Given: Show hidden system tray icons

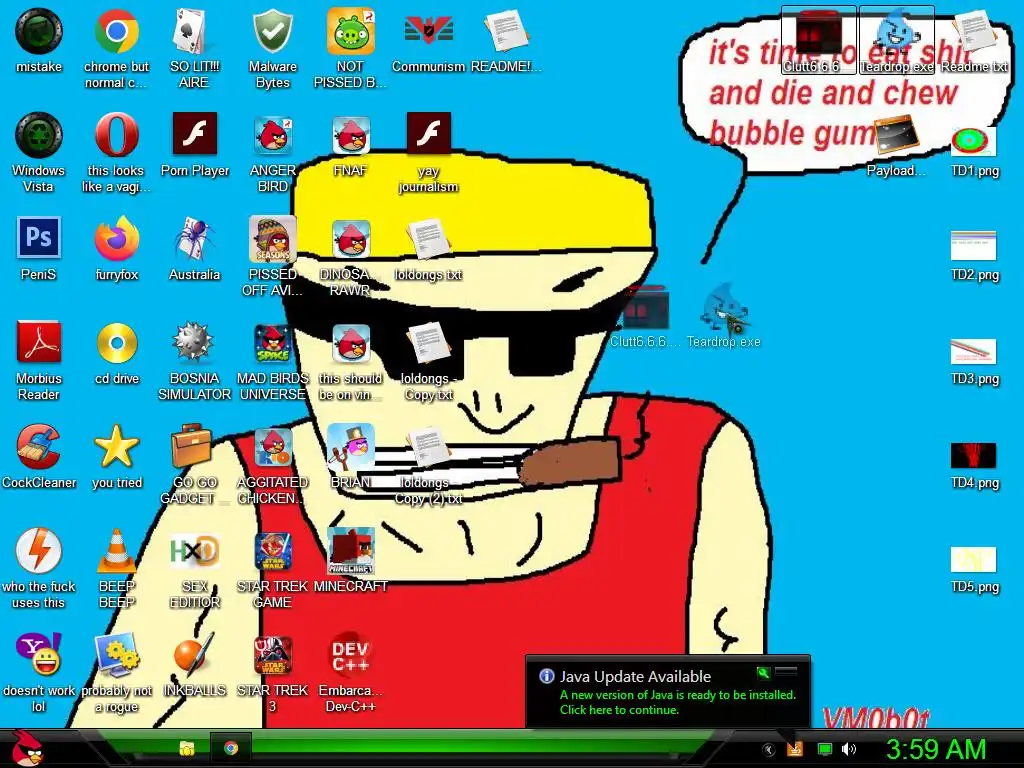Looking at the screenshot, I should click(x=769, y=750).
